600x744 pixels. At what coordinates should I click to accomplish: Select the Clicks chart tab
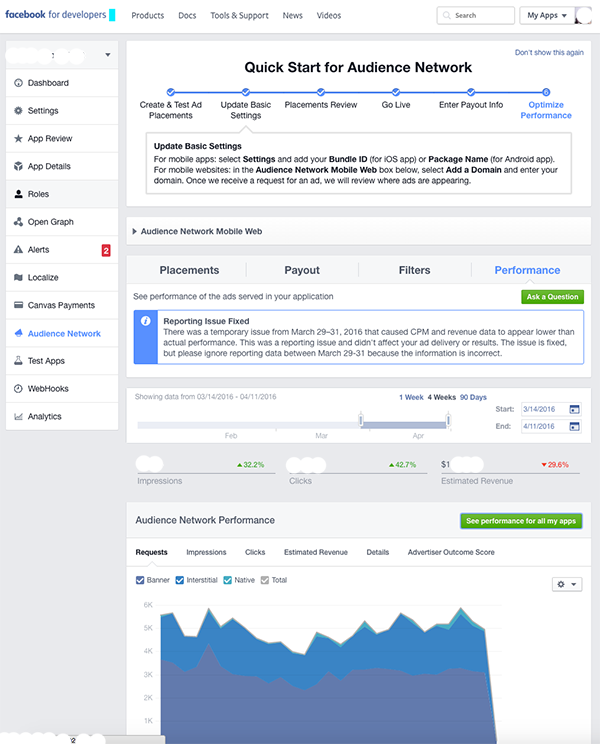tap(255, 552)
